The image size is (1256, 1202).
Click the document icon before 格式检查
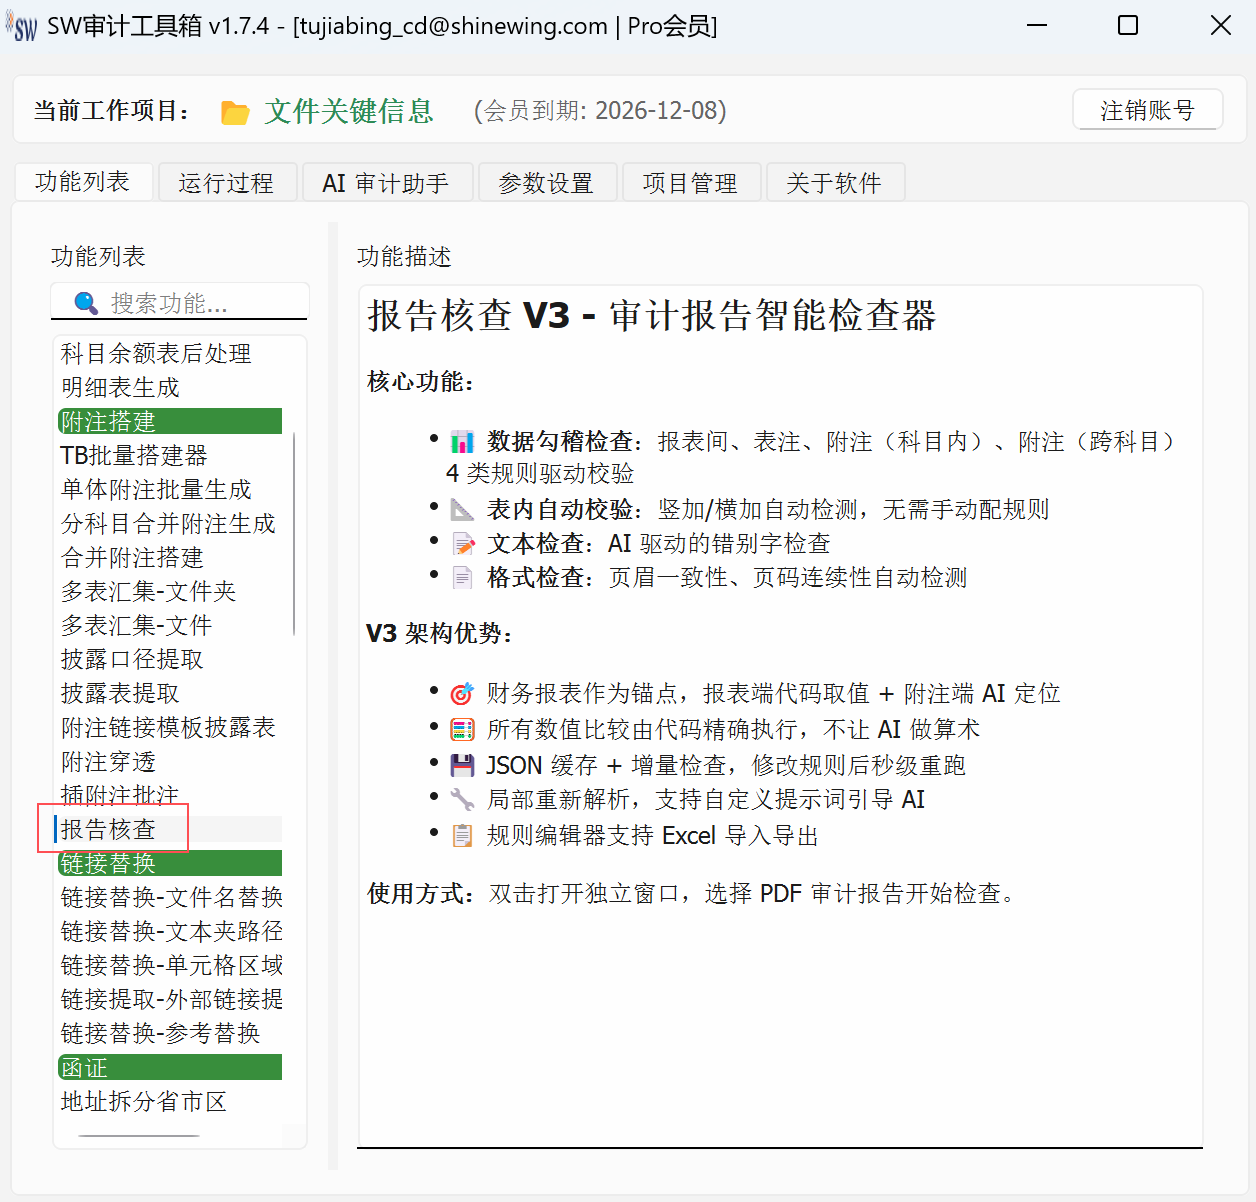pos(461,575)
